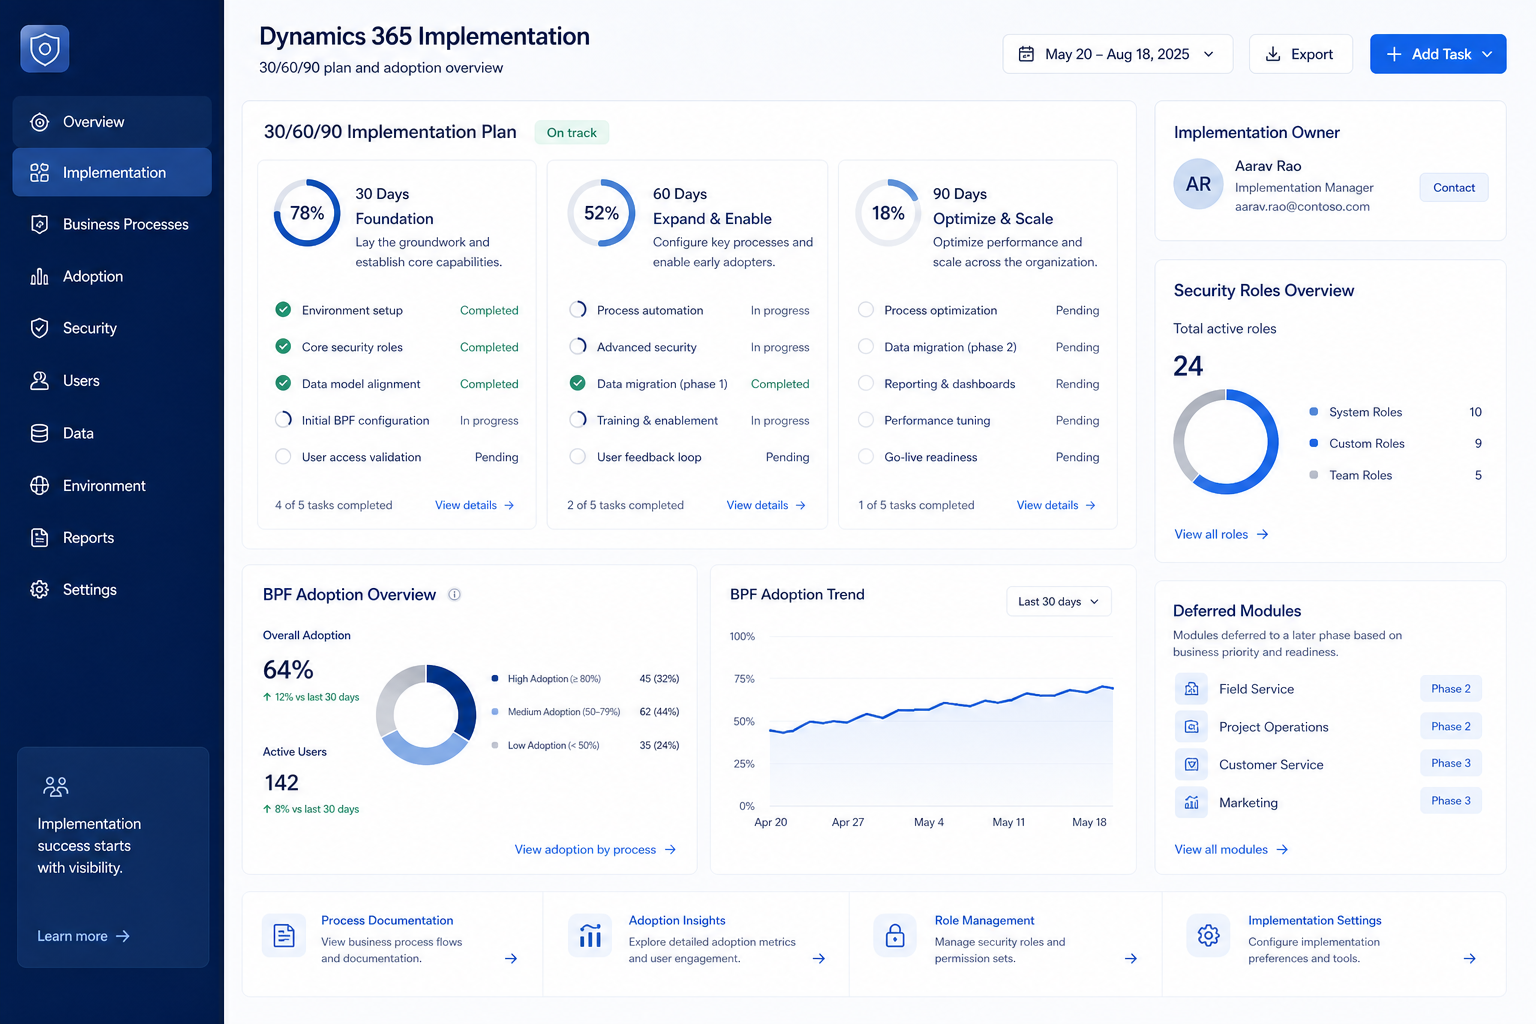
Task: Click the Users person icon
Action: 40,381
